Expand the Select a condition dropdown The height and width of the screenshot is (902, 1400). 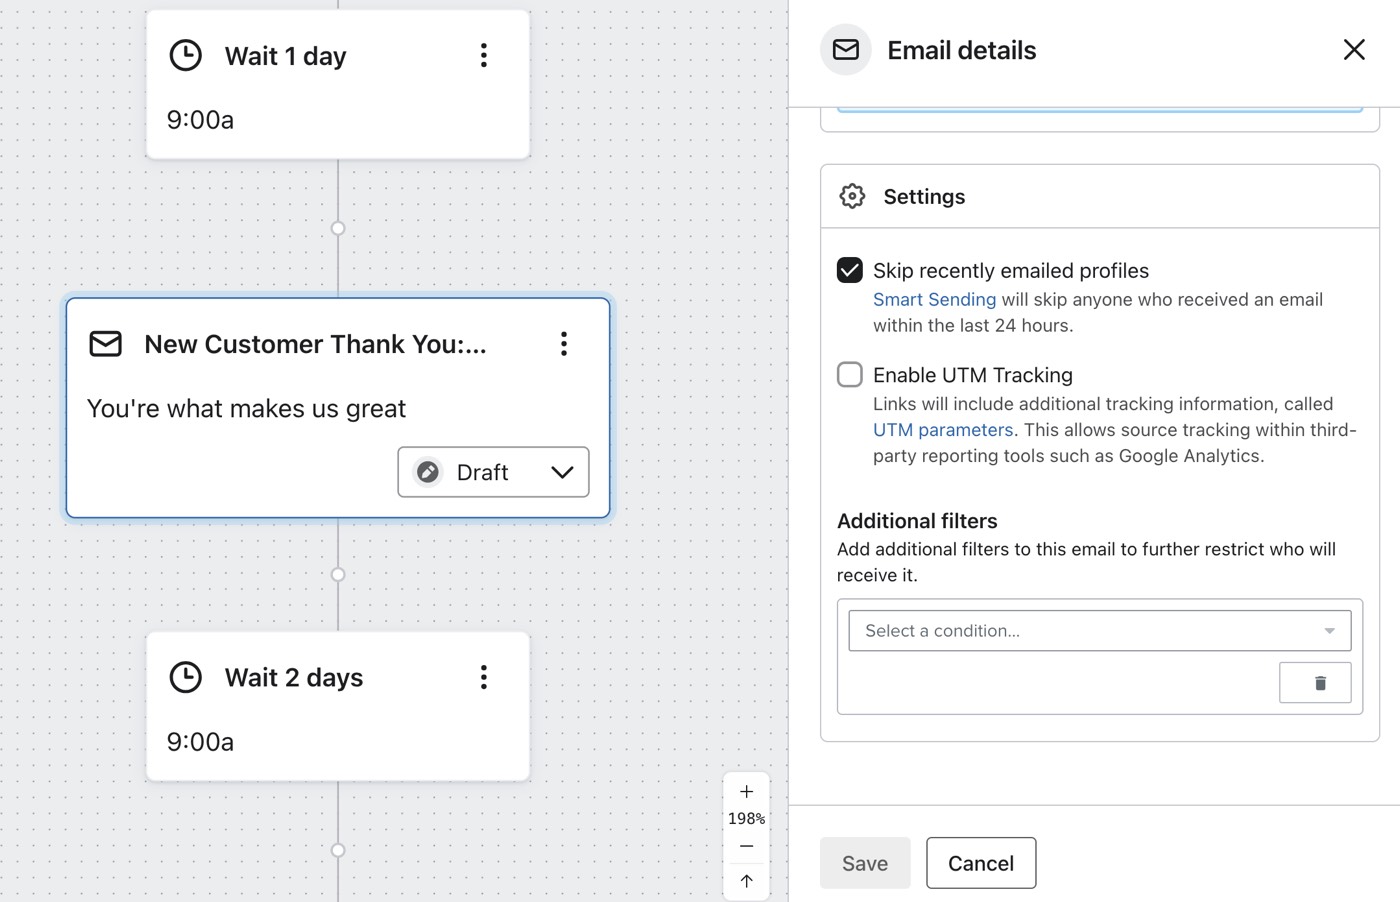point(1099,631)
